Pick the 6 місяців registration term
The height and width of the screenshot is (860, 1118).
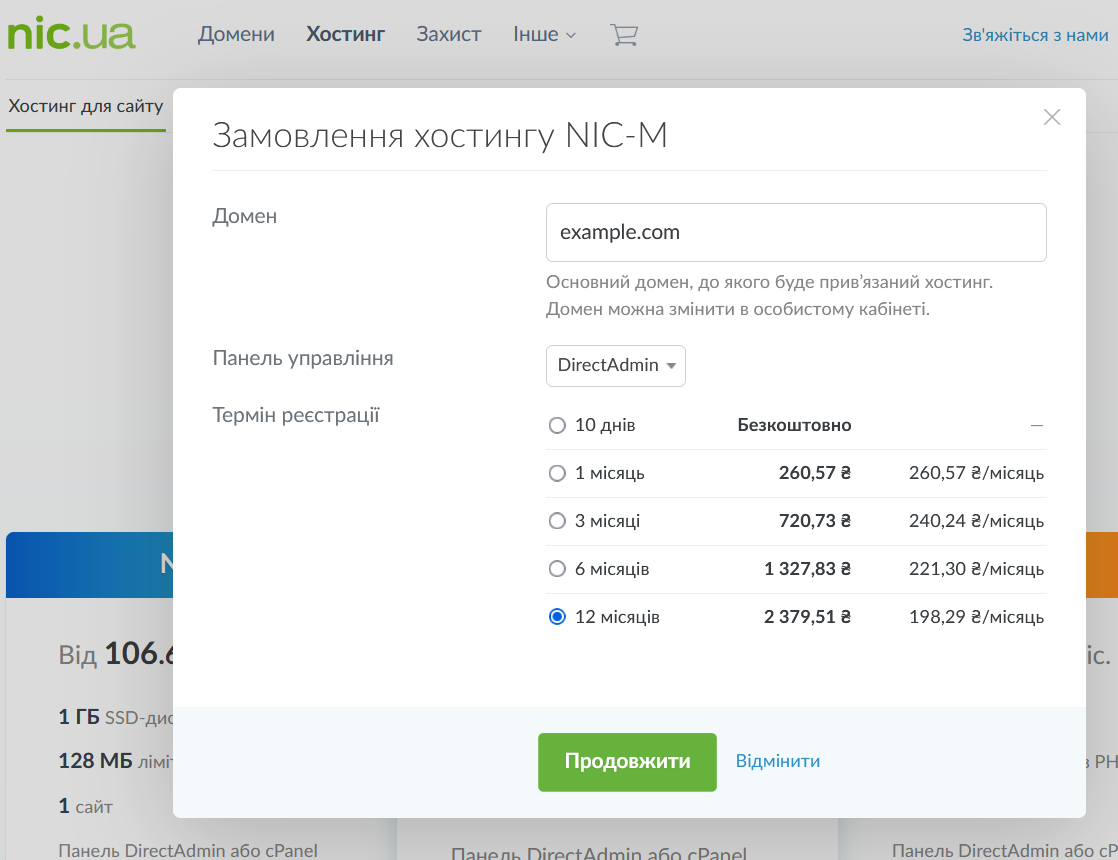pos(557,569)
